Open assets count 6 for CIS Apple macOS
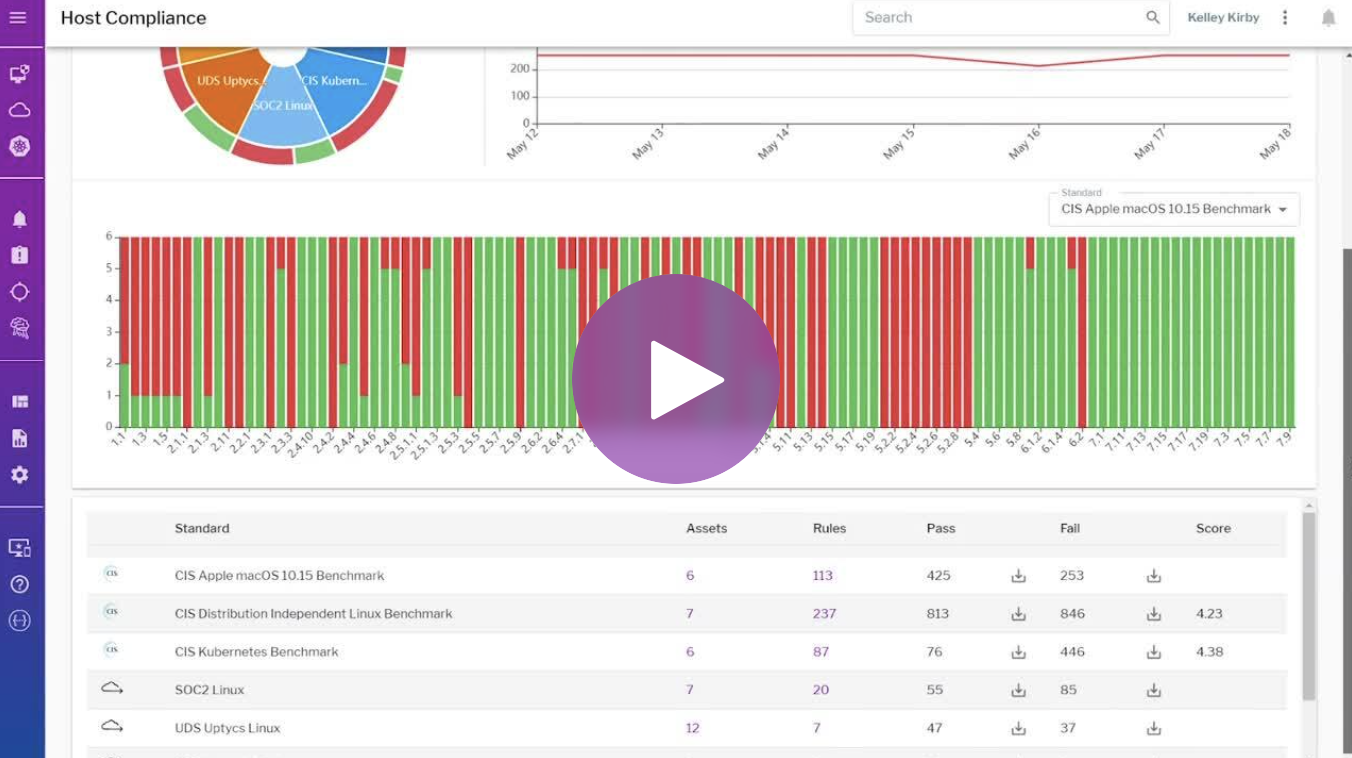Screen dimensions: 1352x758 tap(690, 576)
